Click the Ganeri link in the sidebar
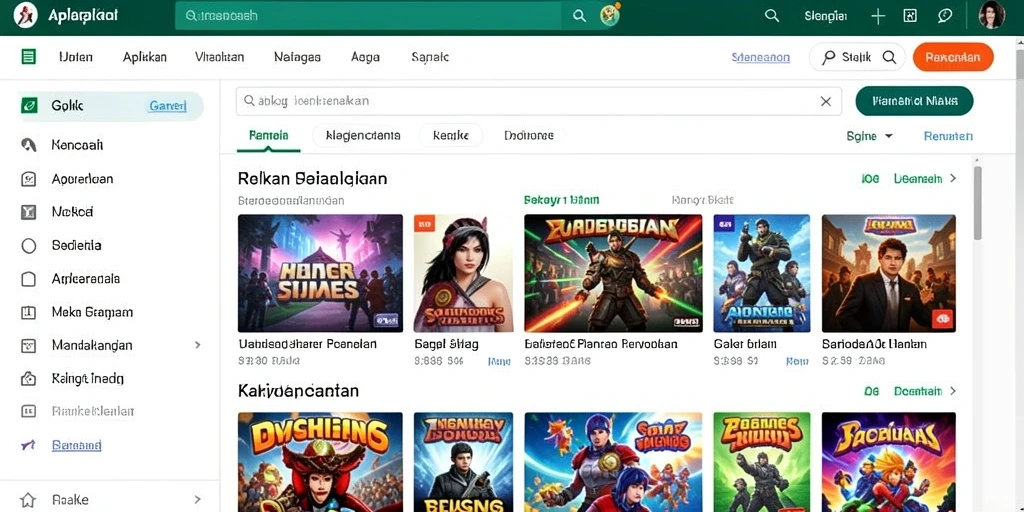Screen dimensions: 1024x512 [168, 105]
